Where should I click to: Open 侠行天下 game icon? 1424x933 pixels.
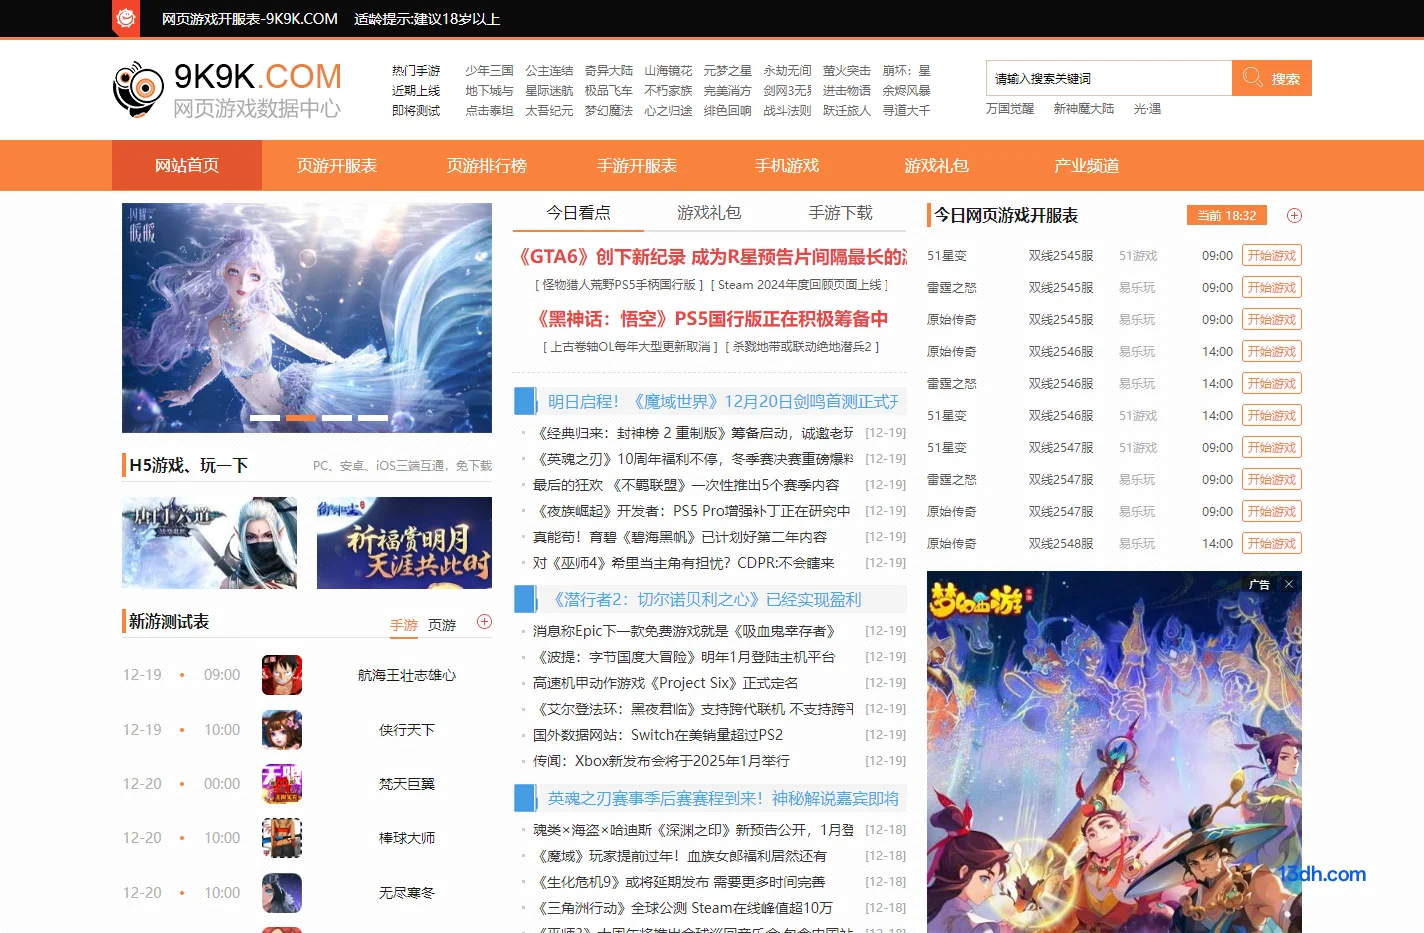point(282,730)
